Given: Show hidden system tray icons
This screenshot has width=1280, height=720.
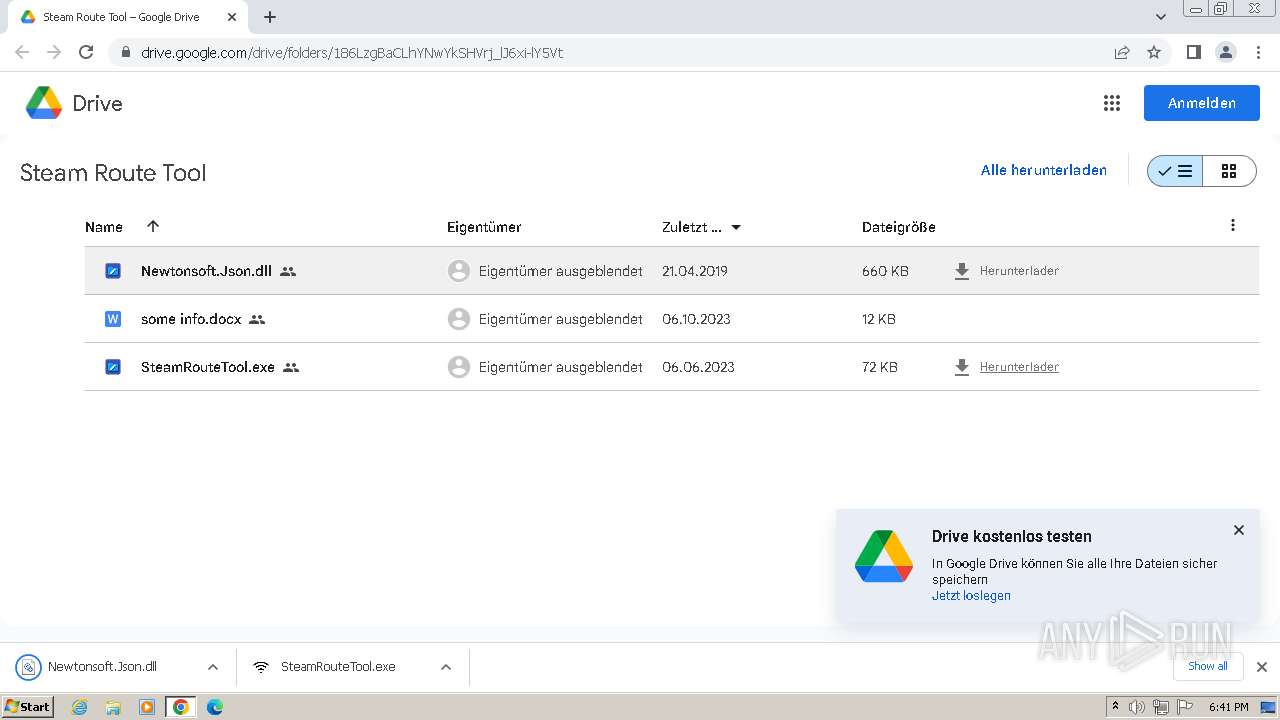Looking at the screenshot, I should coord(1115,707).
